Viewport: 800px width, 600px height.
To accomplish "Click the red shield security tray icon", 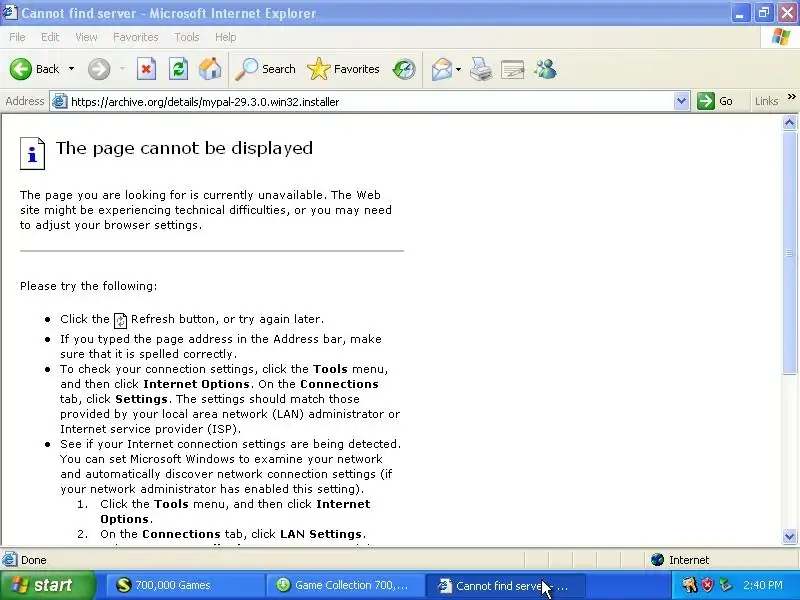I will [707, 585].
